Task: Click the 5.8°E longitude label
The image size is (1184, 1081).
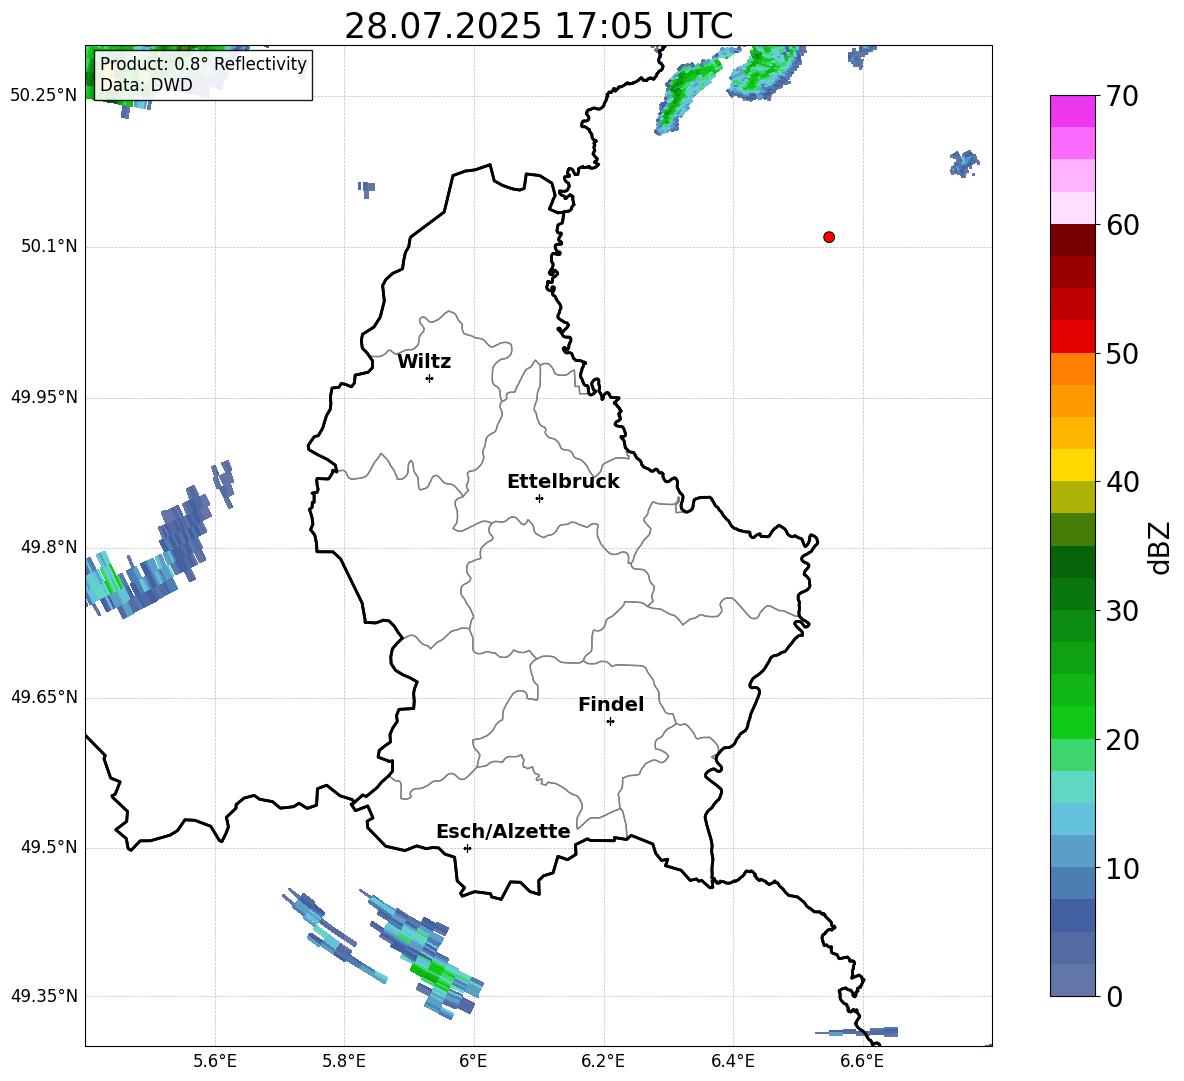Action: [344, 1061]
